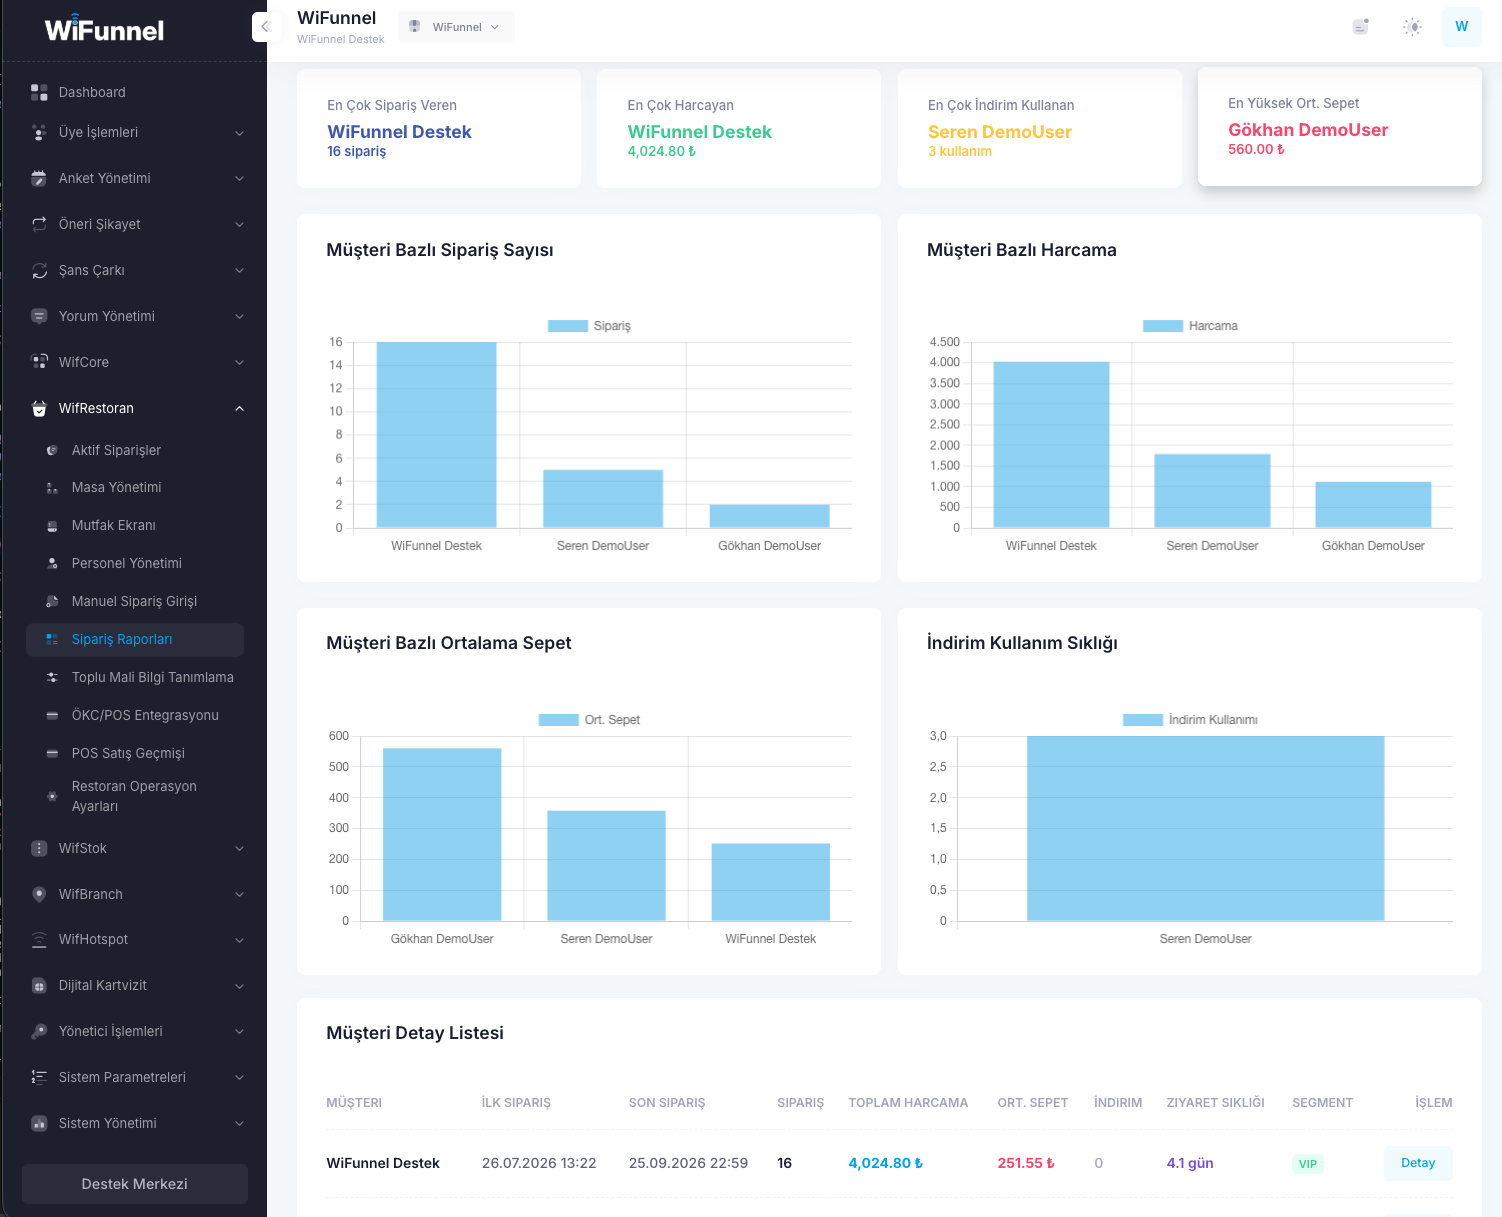Click the Restoran Operasyon Ayarları icon
The image size is (1502, 1217).
click(x=52, y=797)
